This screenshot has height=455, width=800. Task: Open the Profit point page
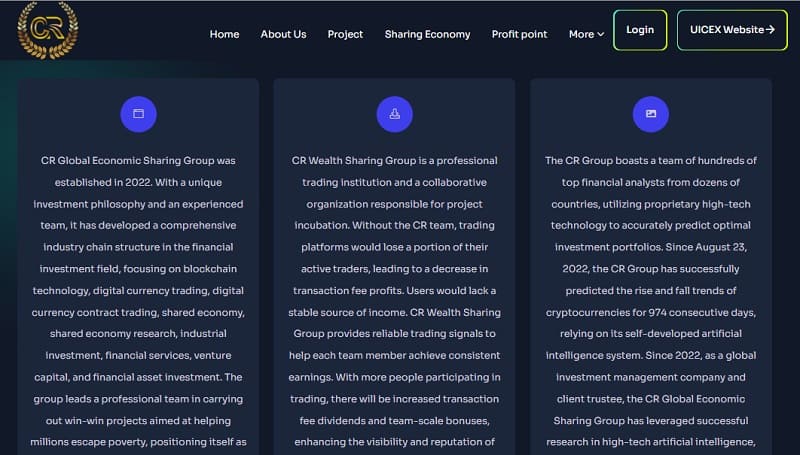pos(519,34)
